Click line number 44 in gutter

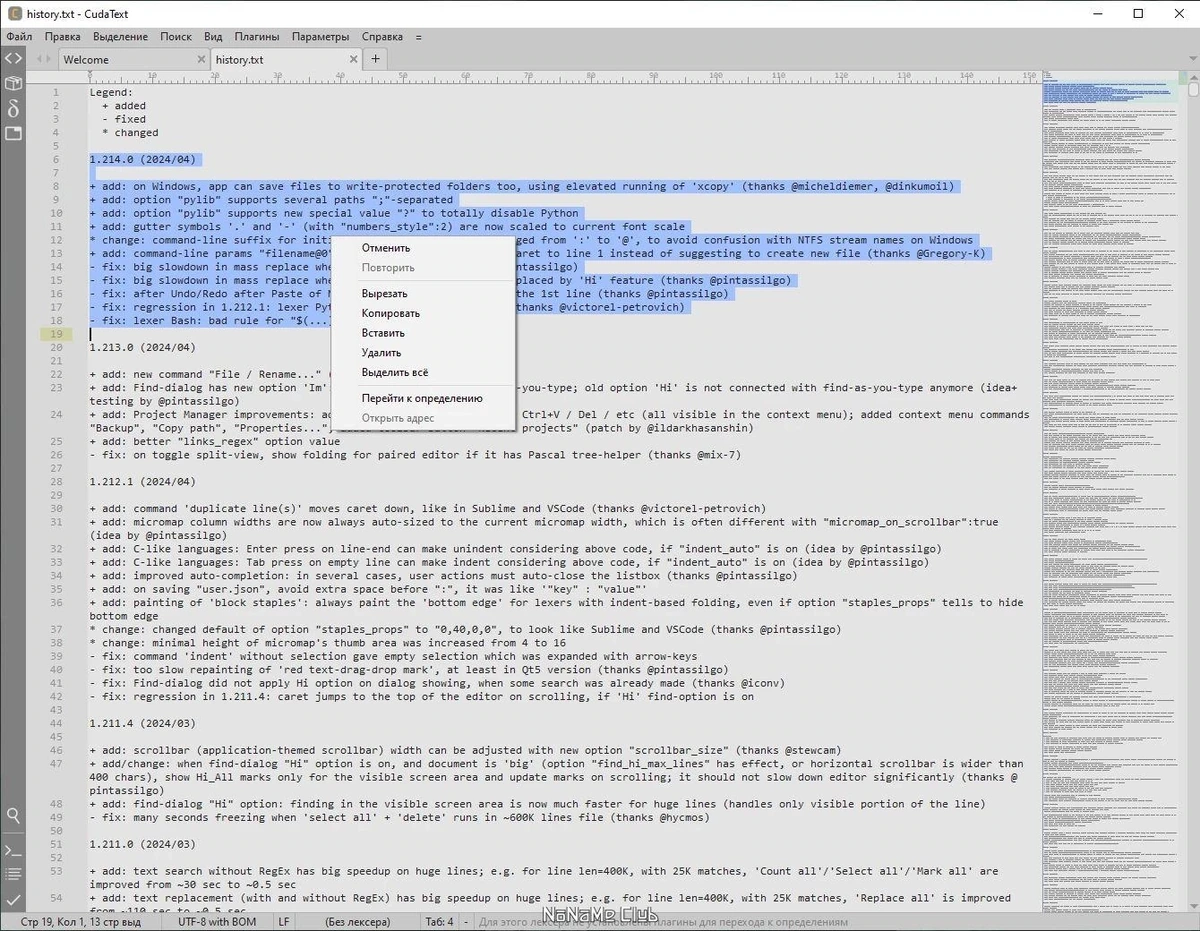[x=55, y=723]
